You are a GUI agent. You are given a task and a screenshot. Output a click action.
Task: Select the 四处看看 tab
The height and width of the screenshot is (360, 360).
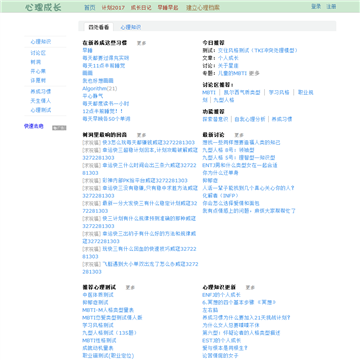(99, 27)
